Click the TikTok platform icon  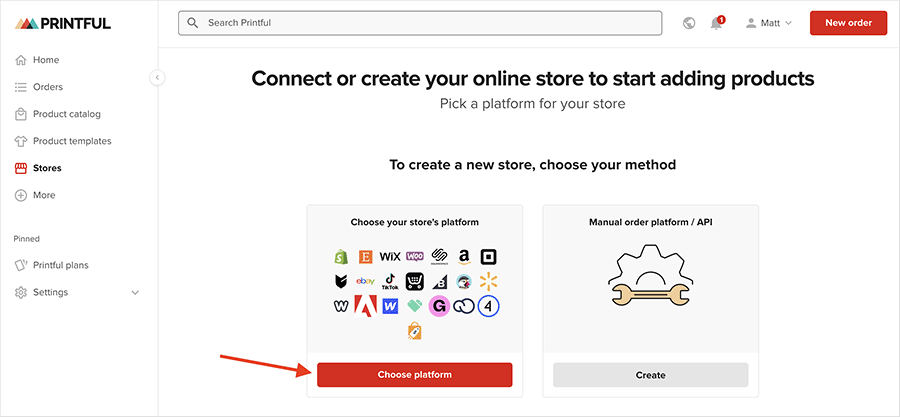(x=390, y=281)
